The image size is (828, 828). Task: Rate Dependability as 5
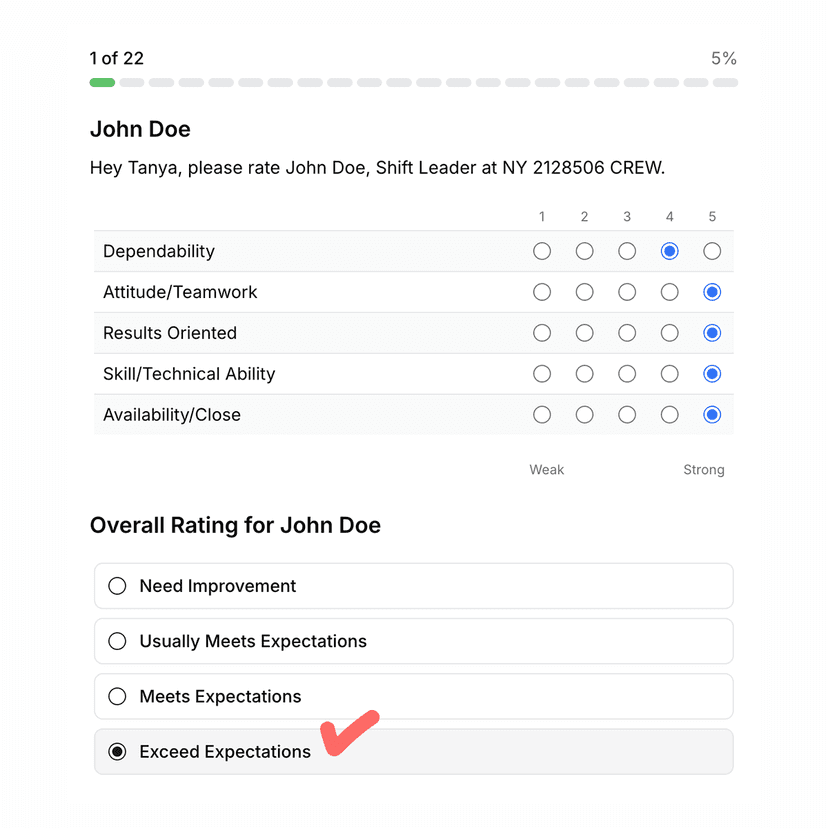tap(712, 251)
